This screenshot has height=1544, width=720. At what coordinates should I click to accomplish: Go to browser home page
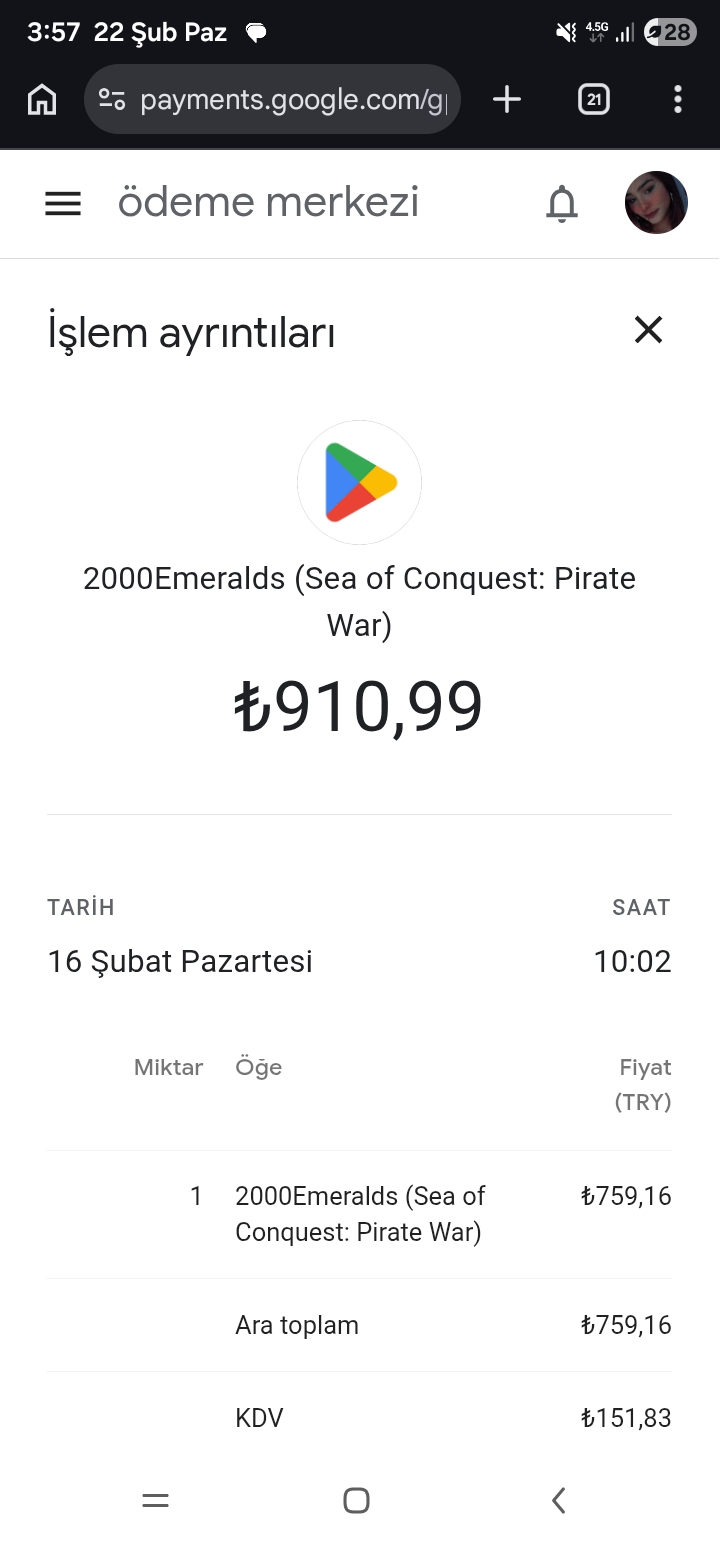coord(42,99)
